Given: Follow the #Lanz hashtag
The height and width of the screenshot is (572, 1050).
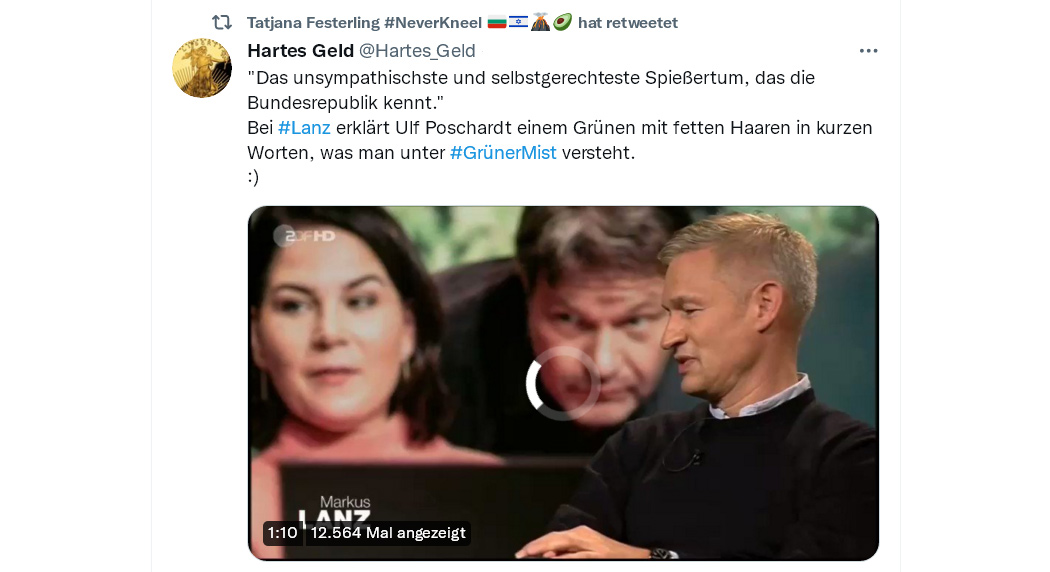Looking at the screenshot, I should [x=304, y=128].
